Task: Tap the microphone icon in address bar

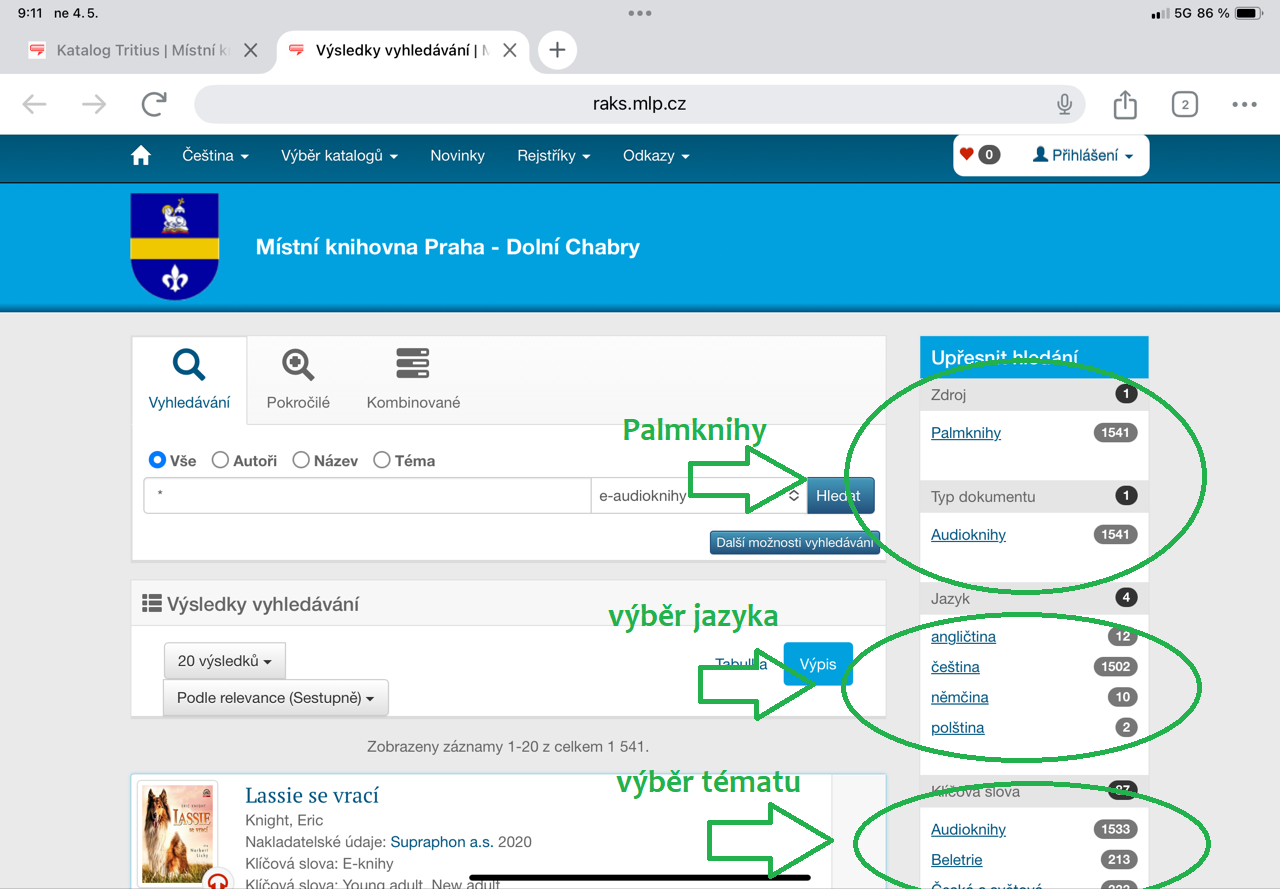Action: point(1064,104)
